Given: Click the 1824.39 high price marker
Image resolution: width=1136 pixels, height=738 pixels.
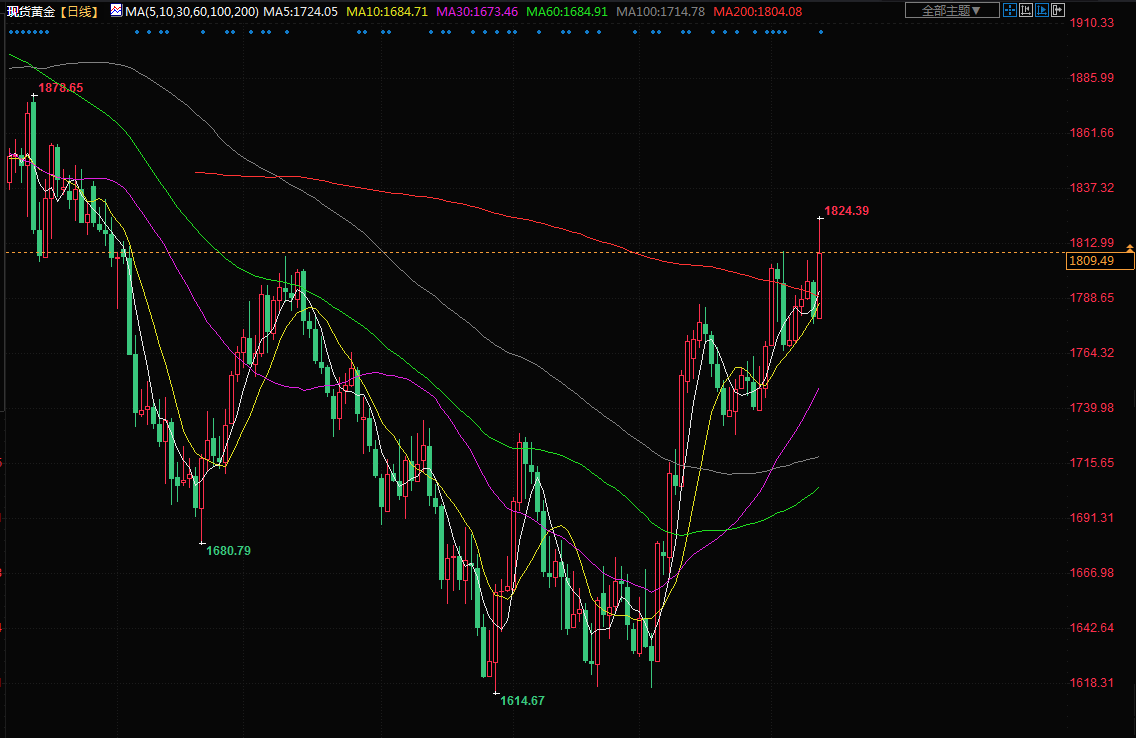Looking at the screenshot, I should (847, 211).
